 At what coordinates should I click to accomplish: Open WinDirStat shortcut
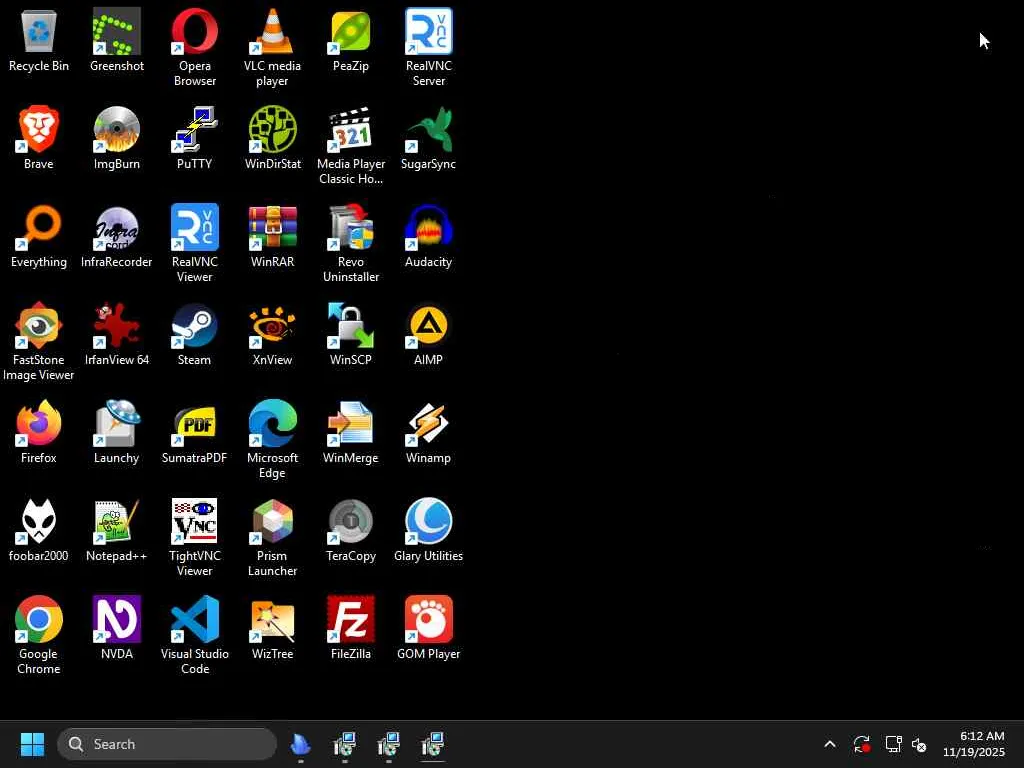(272, 138)
